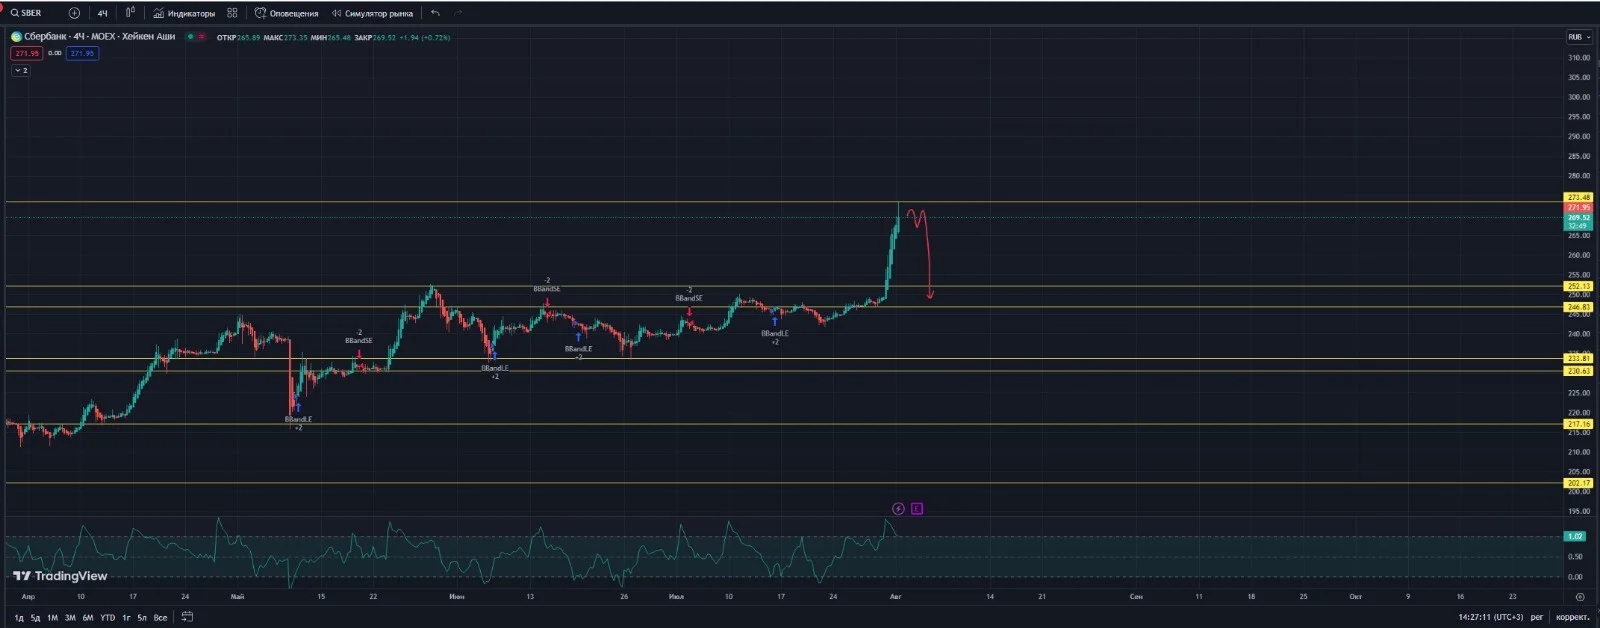Select the 252.13 horizontal line label
This screenshot has width=1600, height=628.
click(1579, 286)
